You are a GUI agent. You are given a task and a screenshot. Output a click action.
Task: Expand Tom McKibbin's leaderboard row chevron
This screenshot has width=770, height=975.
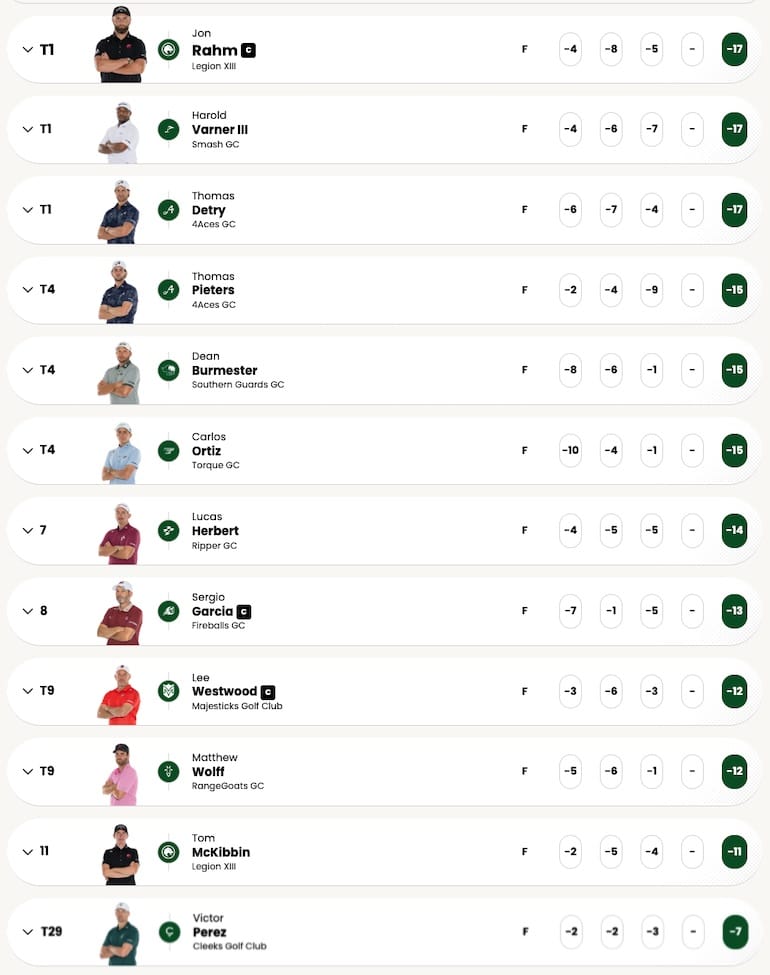[27, 852]
